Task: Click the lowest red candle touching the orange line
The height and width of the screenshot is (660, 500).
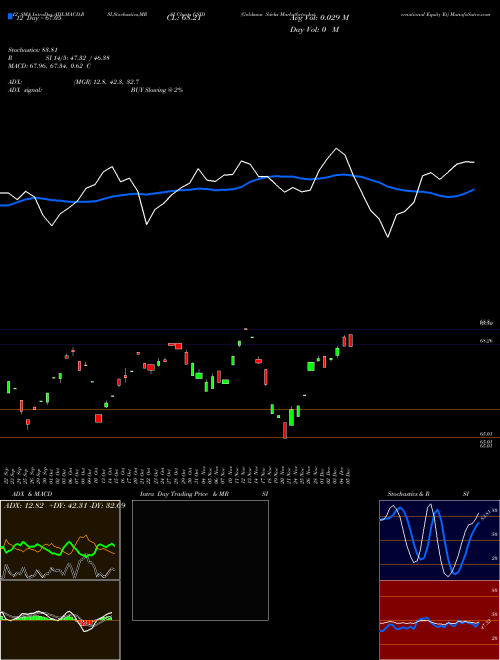Action: click(285, 430)
